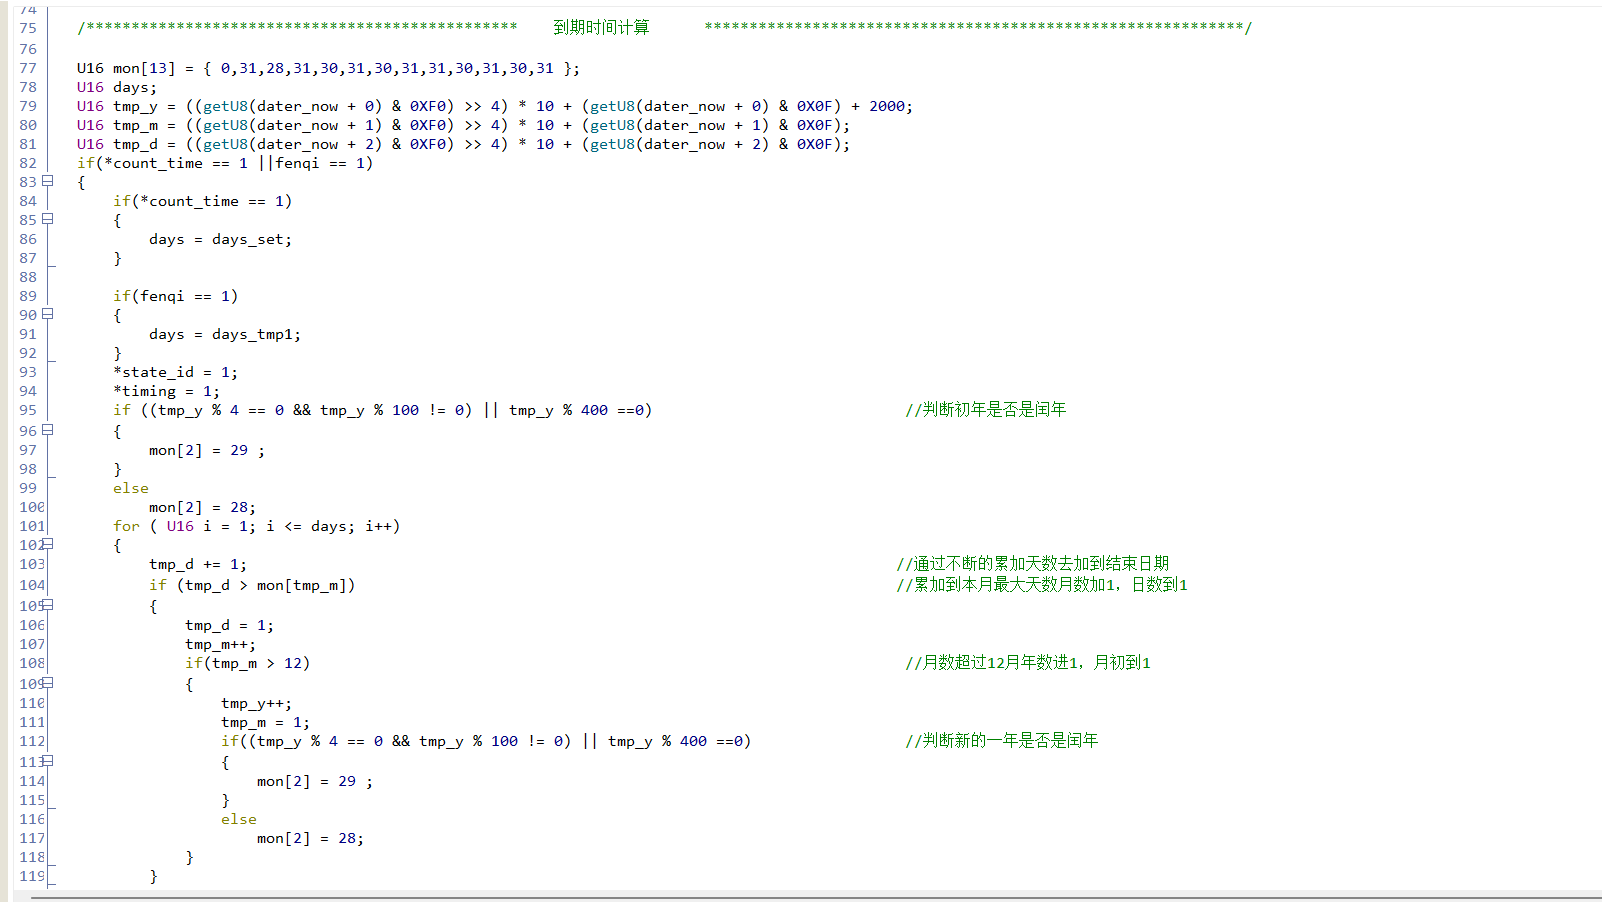Image resolution: width=1602 pixels, height=902 pixels.
Task: Click line number 77 in the gutter
Action: coord(28,68)
